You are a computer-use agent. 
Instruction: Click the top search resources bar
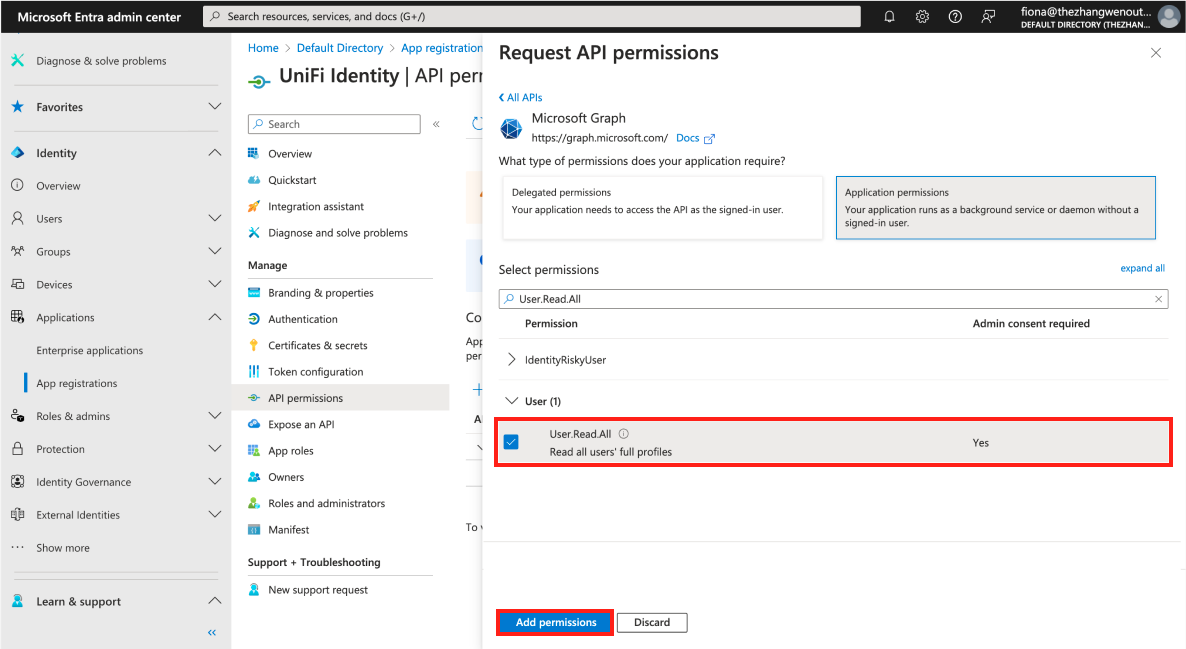coord(532,17)
